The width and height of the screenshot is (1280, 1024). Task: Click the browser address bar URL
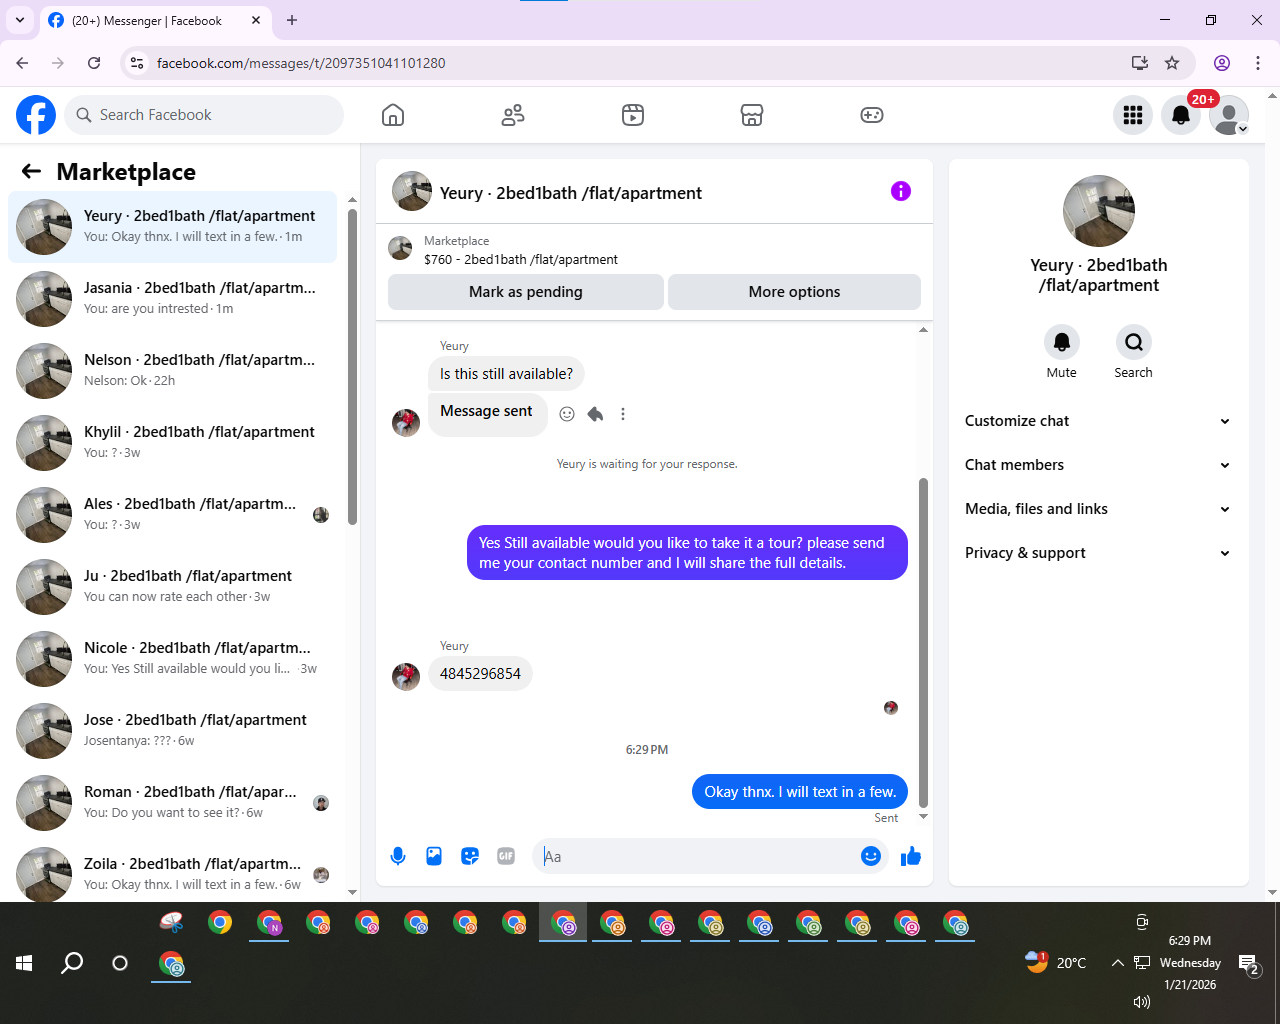[301, 63]
